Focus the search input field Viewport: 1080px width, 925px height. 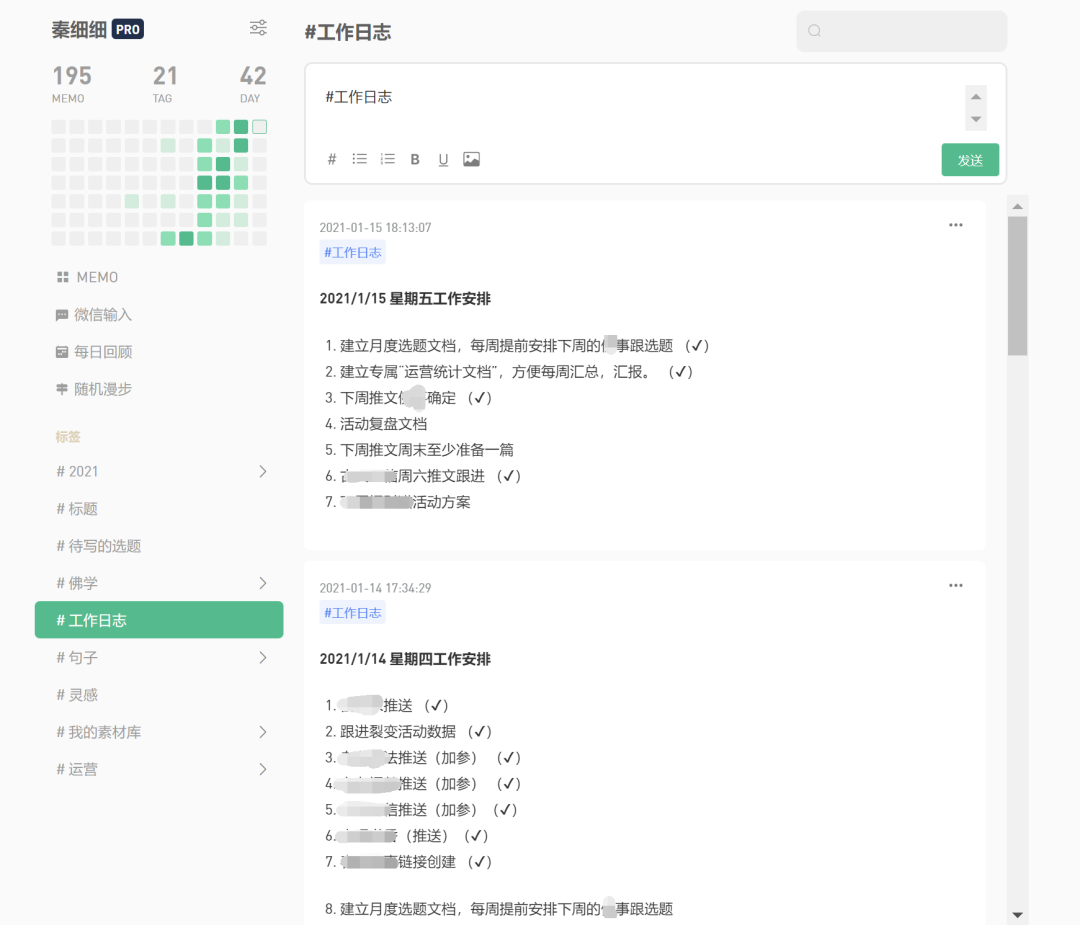click(x=902, y=31)
